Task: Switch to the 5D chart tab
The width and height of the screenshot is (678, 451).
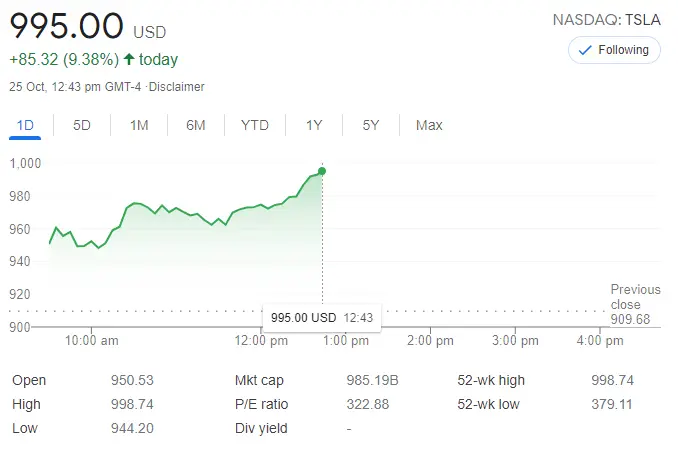Action: pos(82,125)
